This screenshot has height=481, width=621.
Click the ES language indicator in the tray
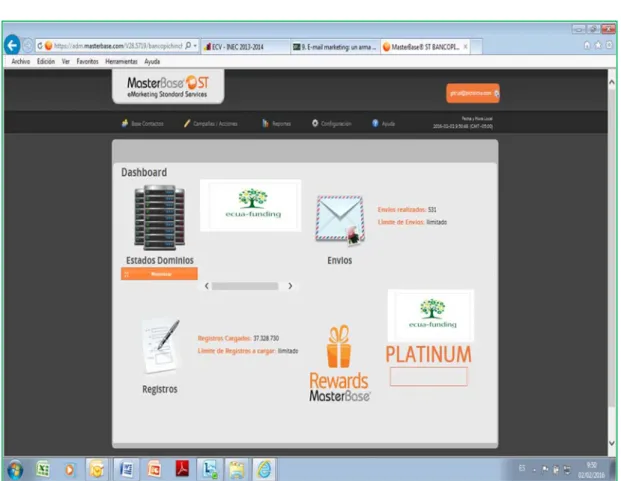(x=522, y=468)
